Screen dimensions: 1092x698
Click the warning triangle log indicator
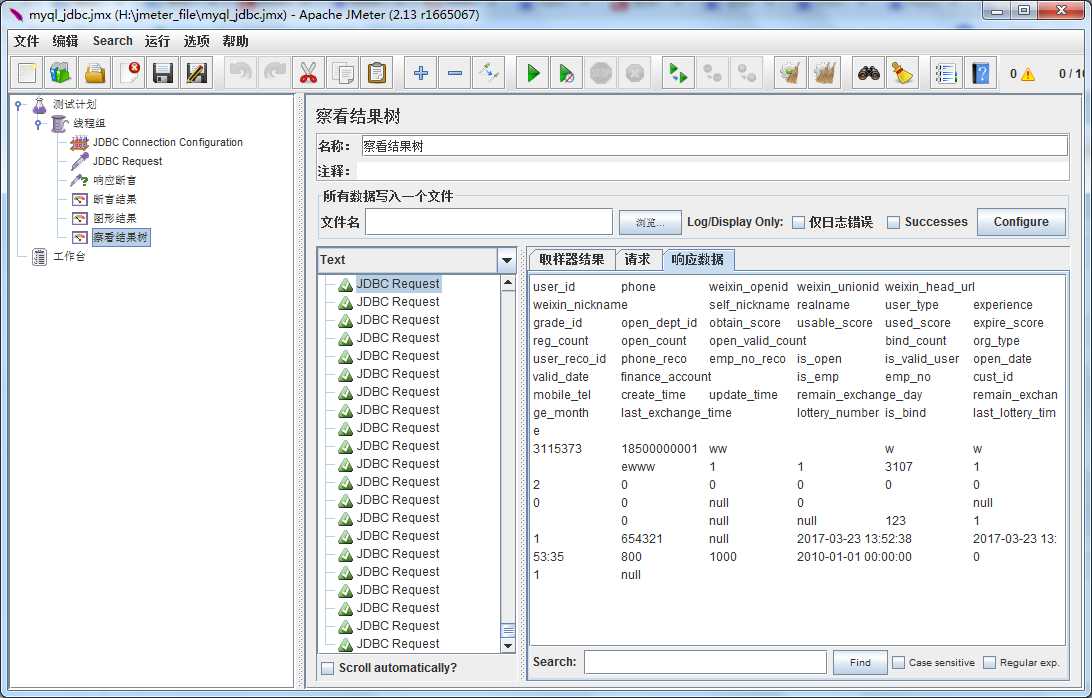pyautogui.click(x=1028, y=74)
